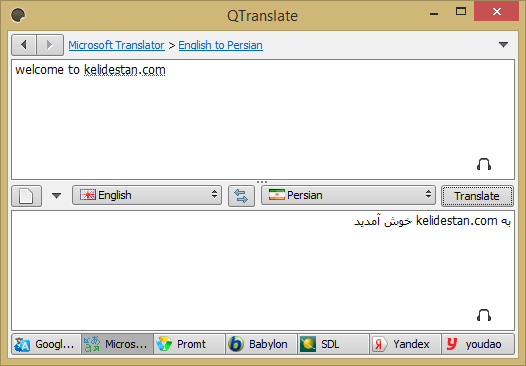Open the Persian target language dropdown
Image resolution: width=526 pixels, height=366 pixels.
pos(348,195)
